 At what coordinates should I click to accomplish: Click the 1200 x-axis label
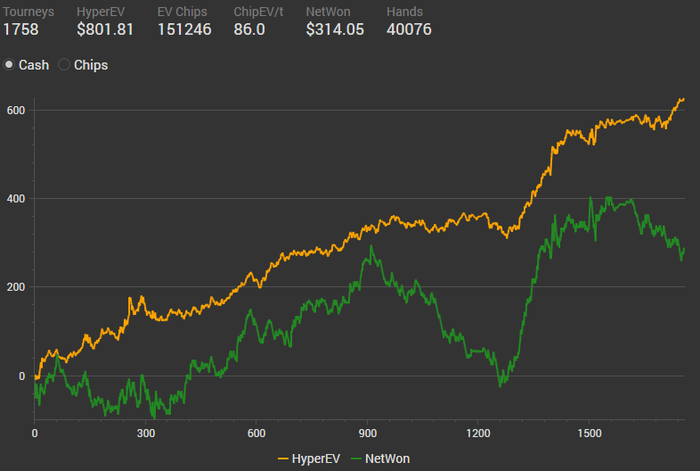pos(478,433)
